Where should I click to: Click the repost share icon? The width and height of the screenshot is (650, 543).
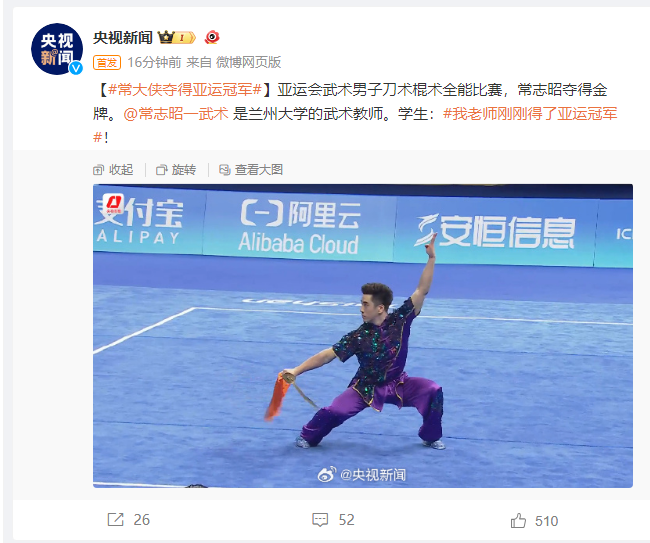point(116,519)
